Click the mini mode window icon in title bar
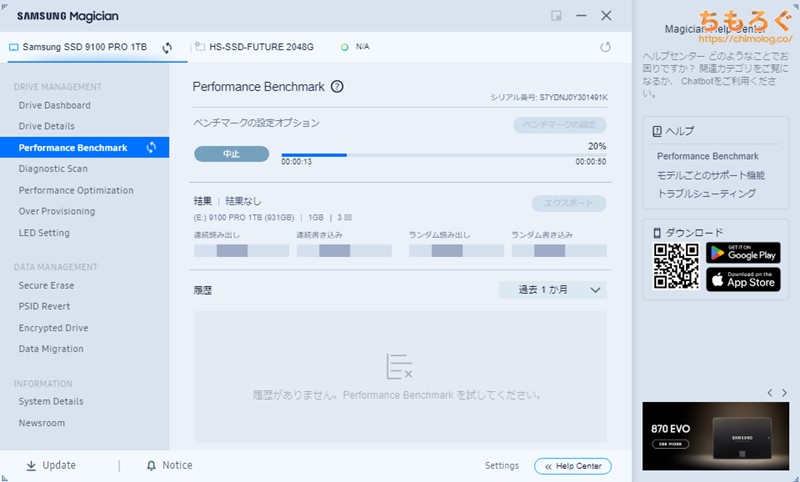Viewport: 800px width, 482px height. [x=556, y=16]
